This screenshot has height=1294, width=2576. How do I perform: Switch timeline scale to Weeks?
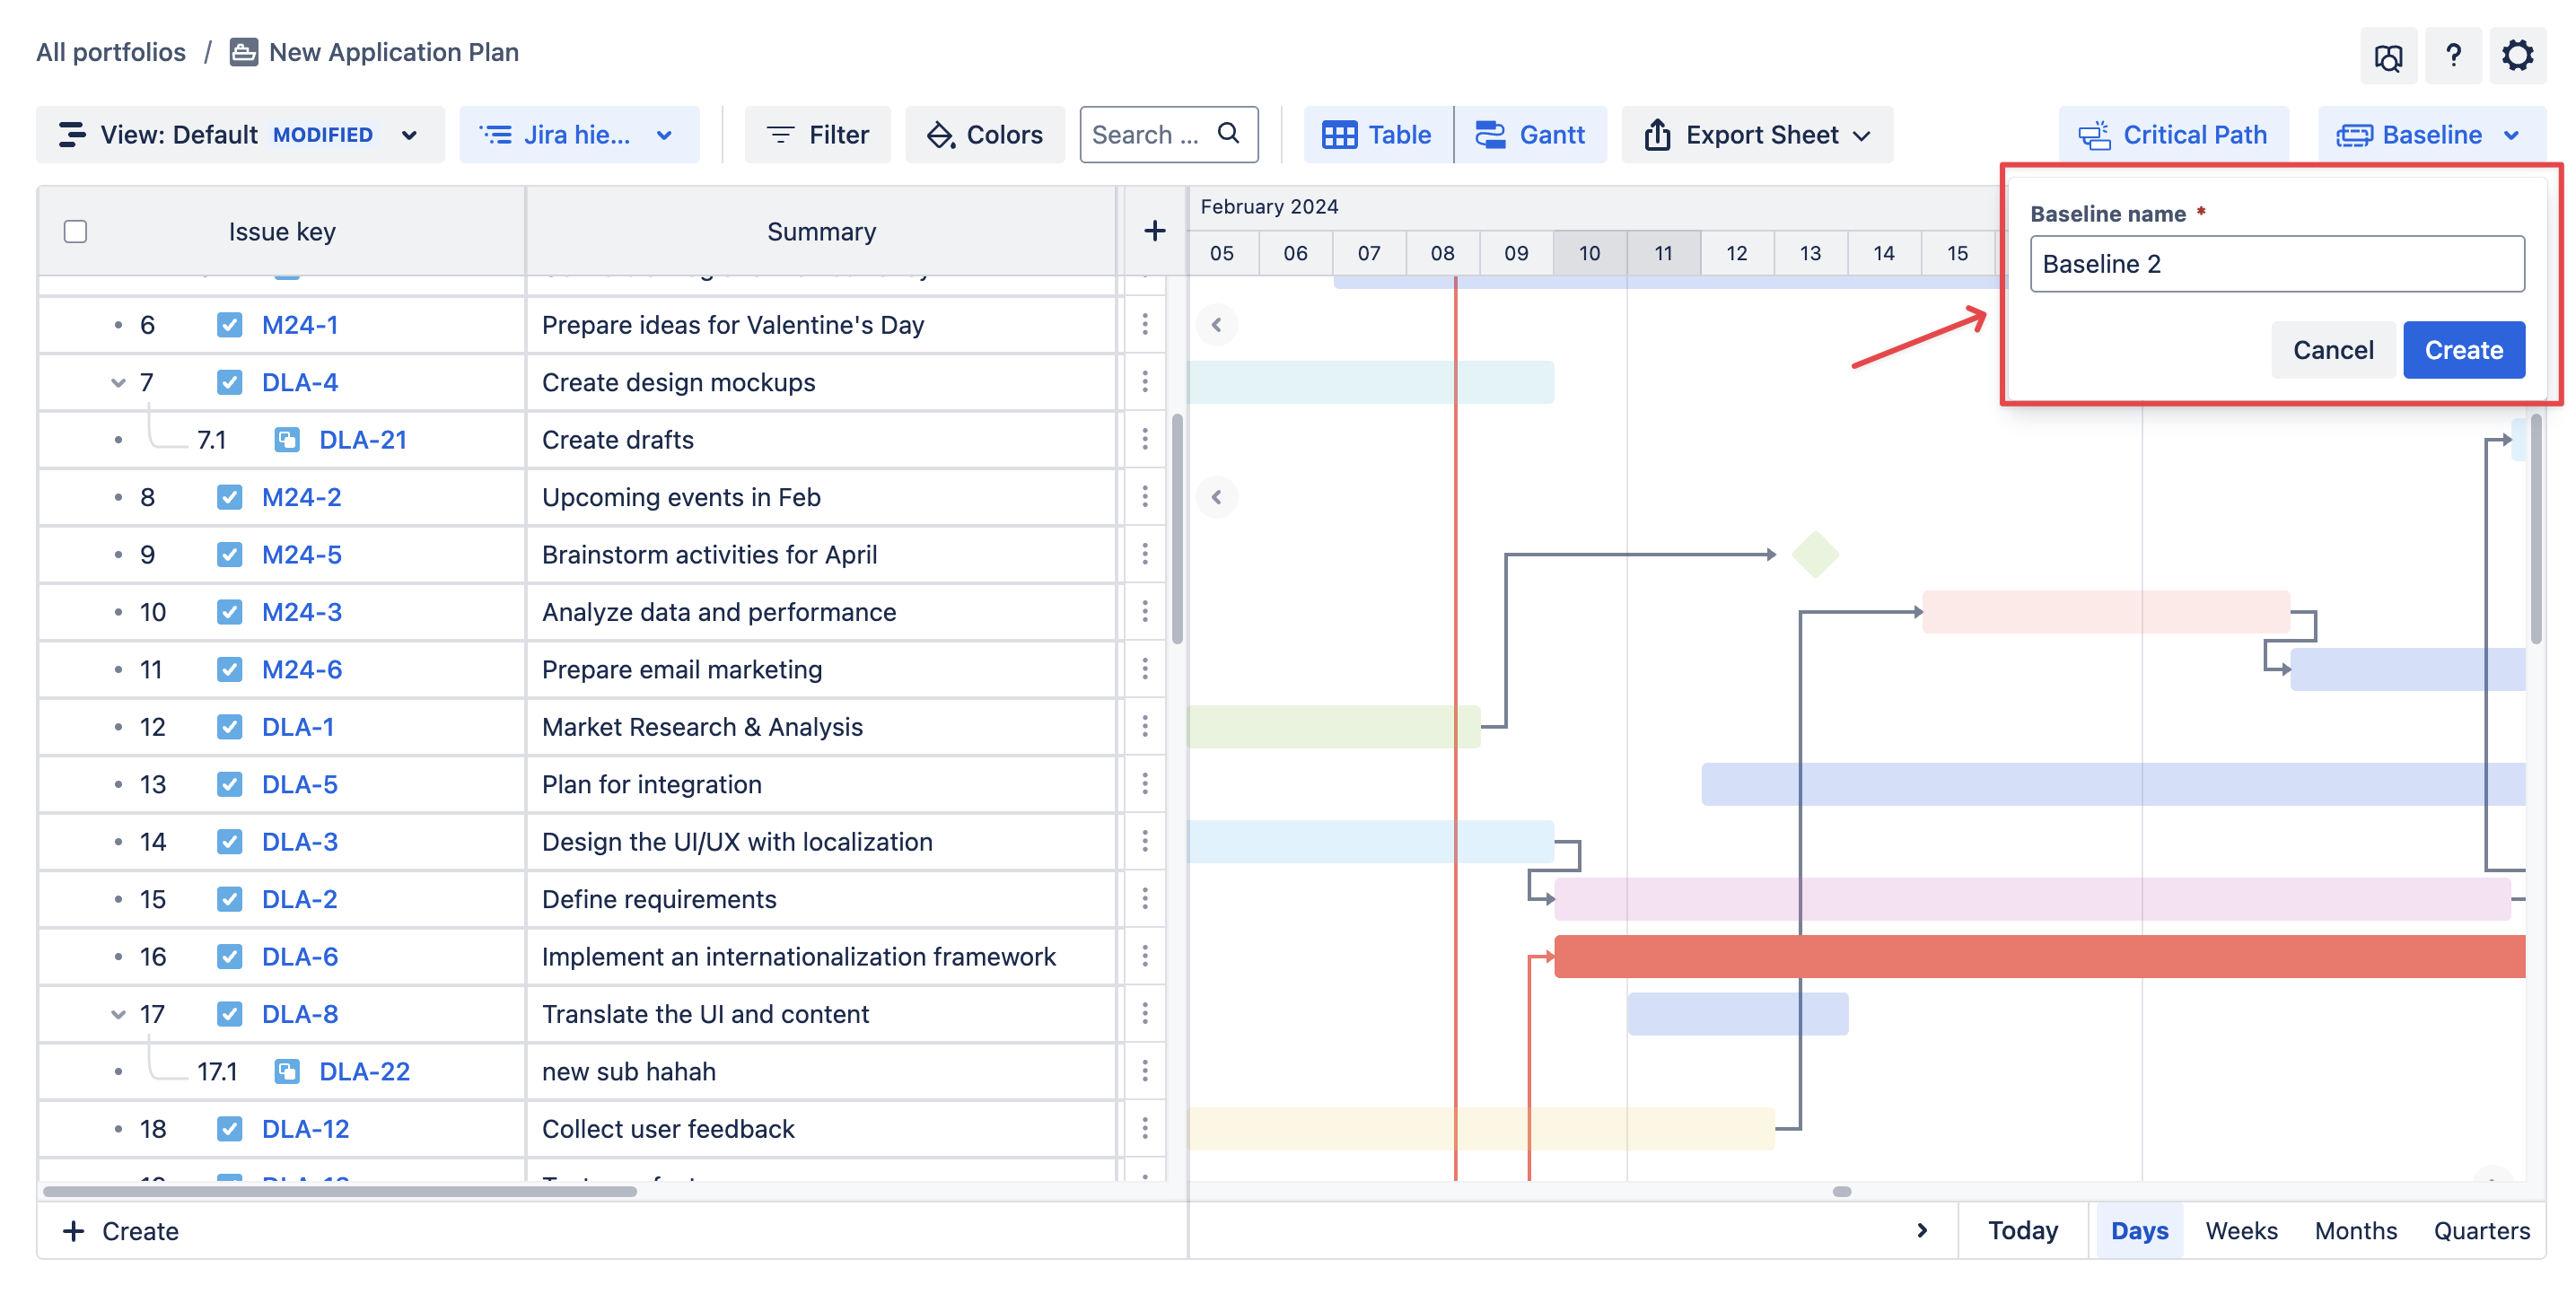coord(2241,1230)
